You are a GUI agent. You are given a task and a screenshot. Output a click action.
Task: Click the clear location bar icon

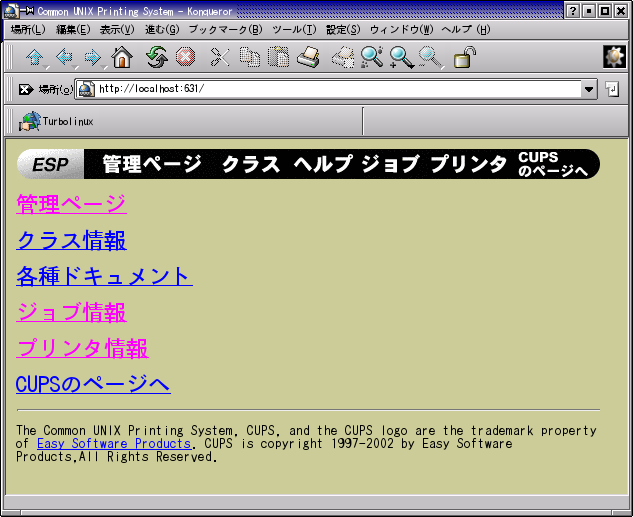point(25,89)
